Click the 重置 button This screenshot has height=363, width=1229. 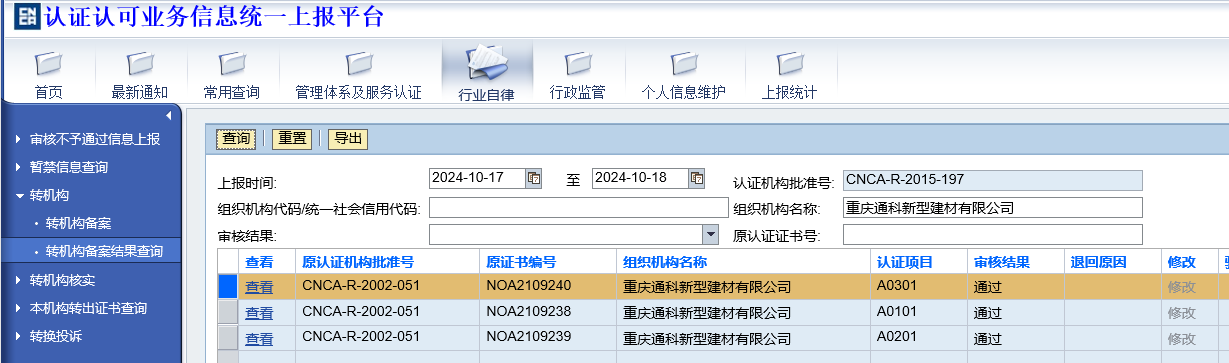[292, 139]
